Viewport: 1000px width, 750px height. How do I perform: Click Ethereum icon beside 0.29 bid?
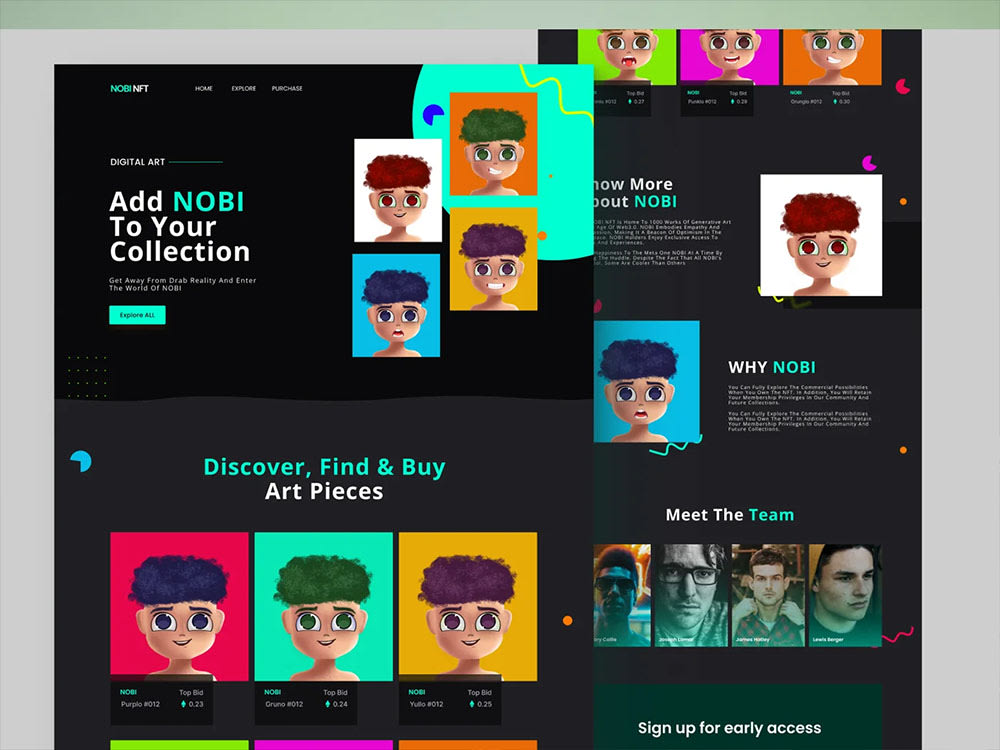tap(732, 101)
